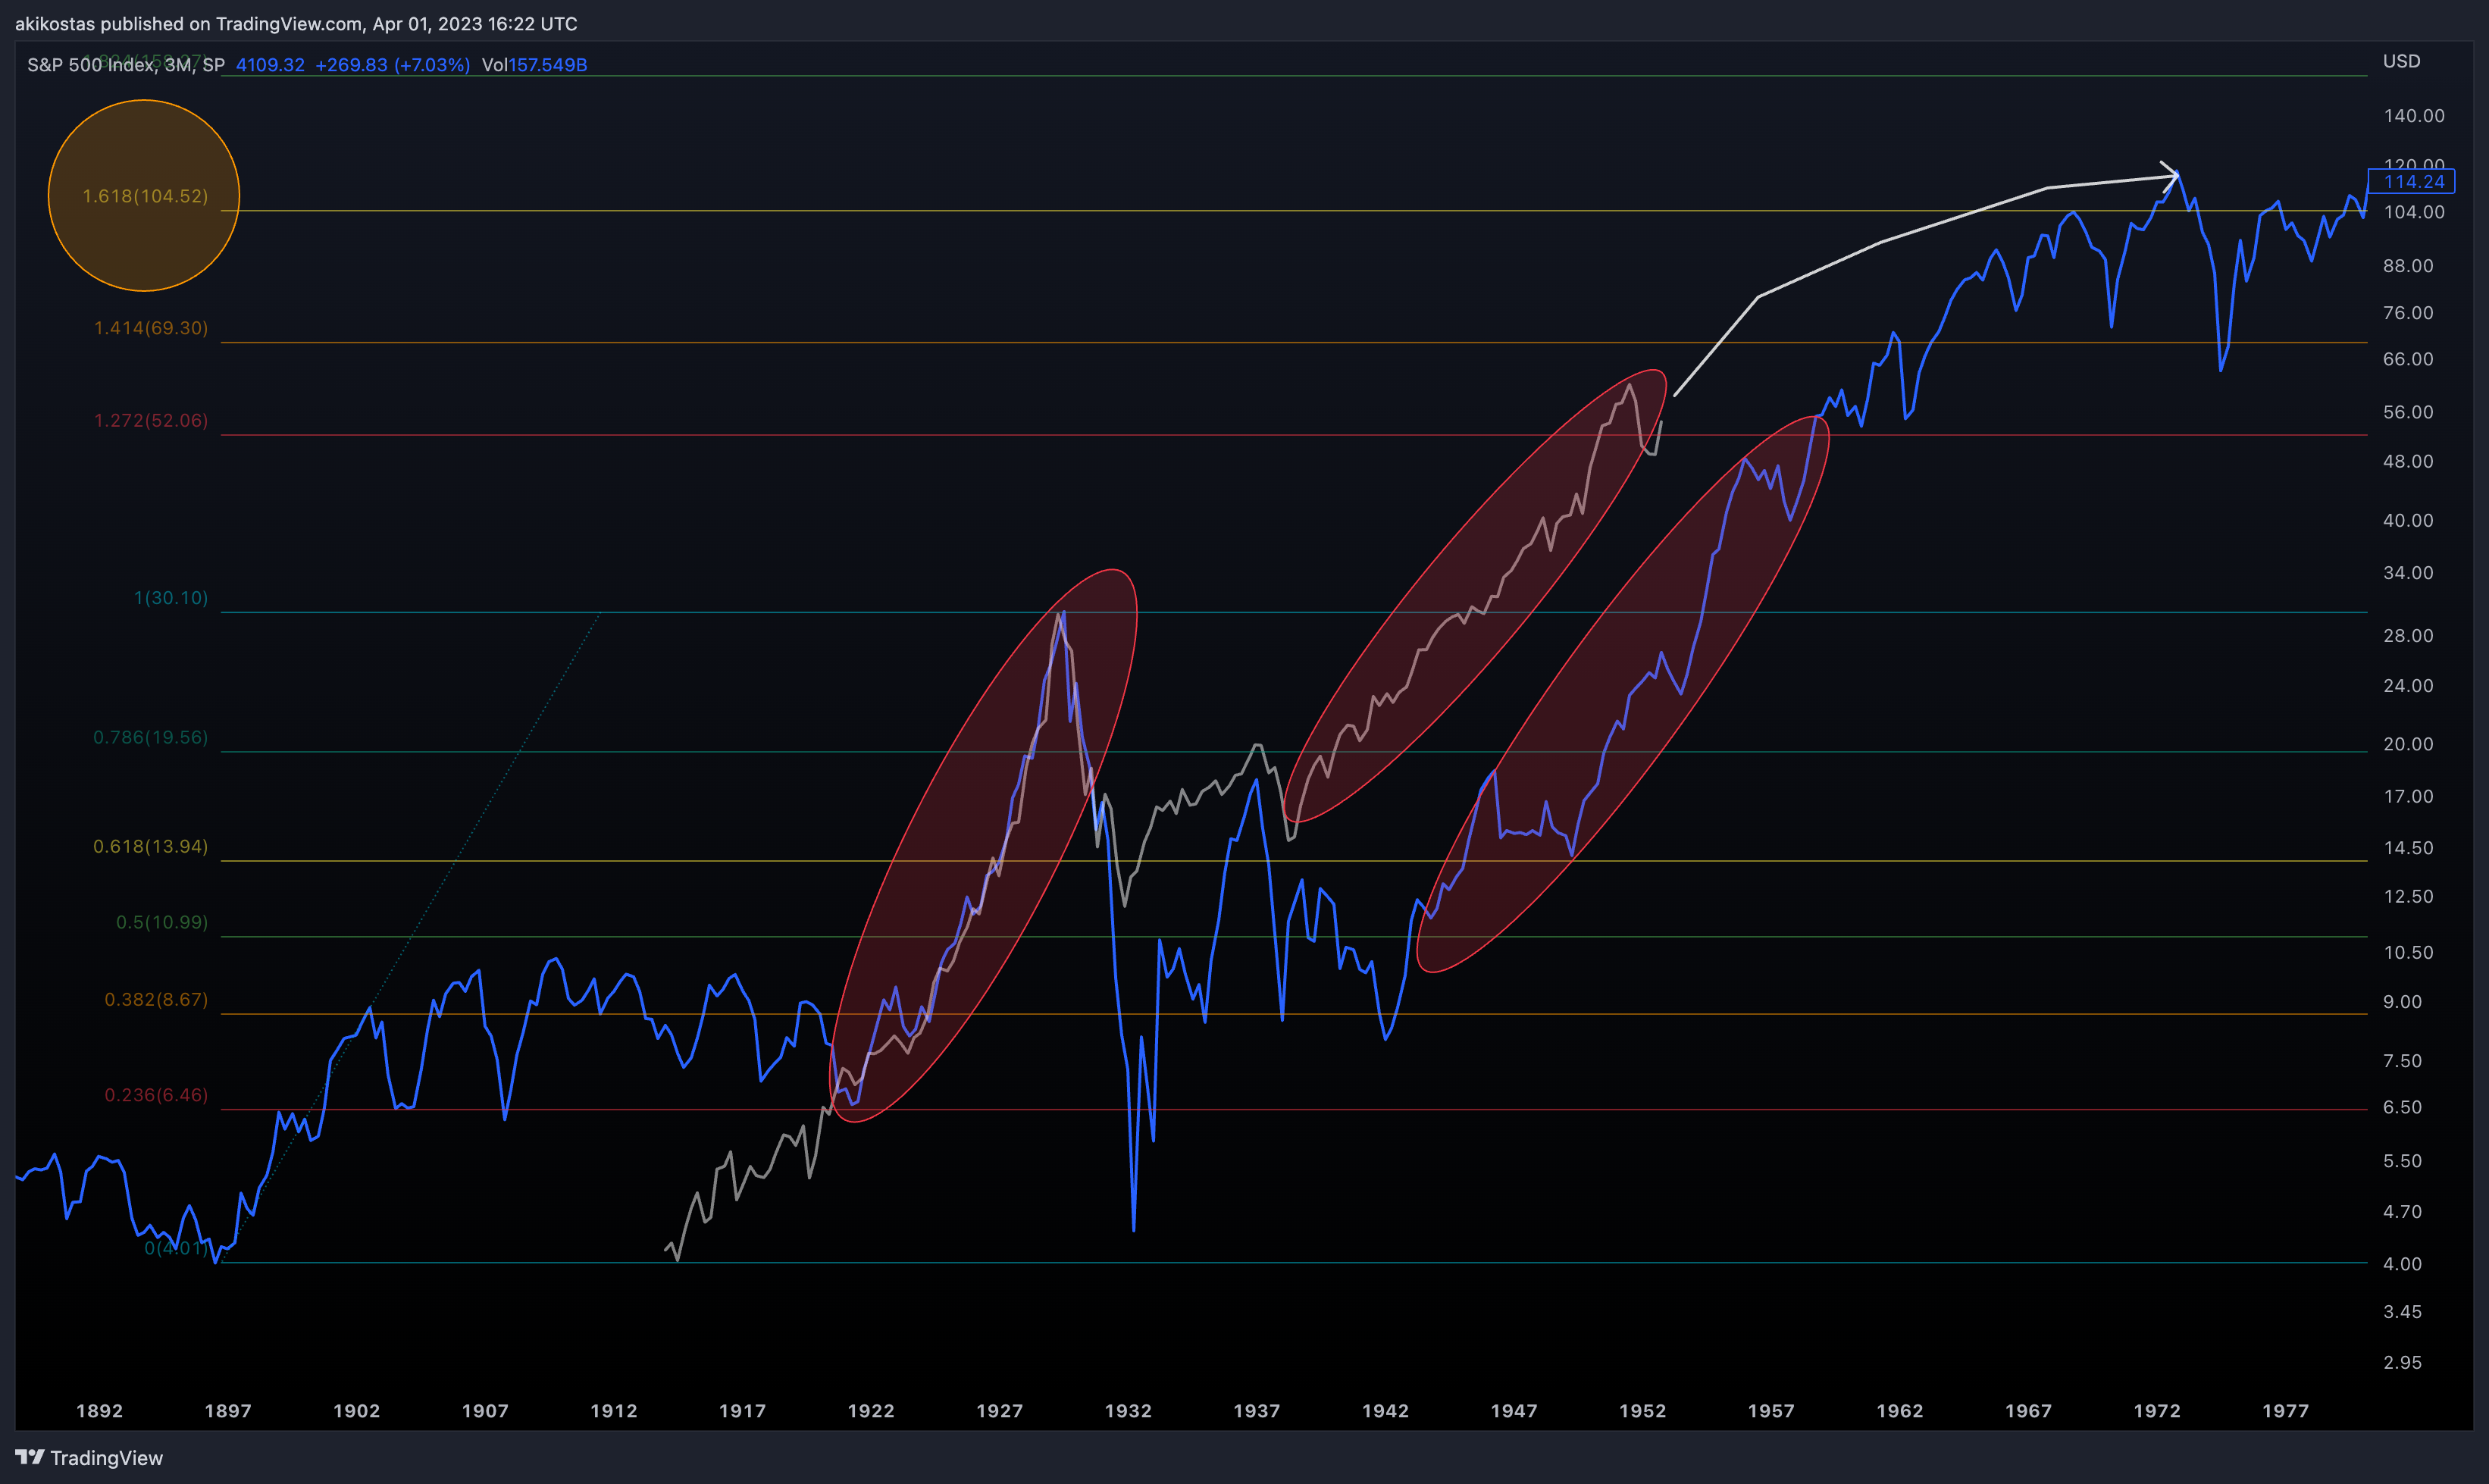Click the 1907 year on time axis
The image size is (2489, 1484).
(485, 1411)
